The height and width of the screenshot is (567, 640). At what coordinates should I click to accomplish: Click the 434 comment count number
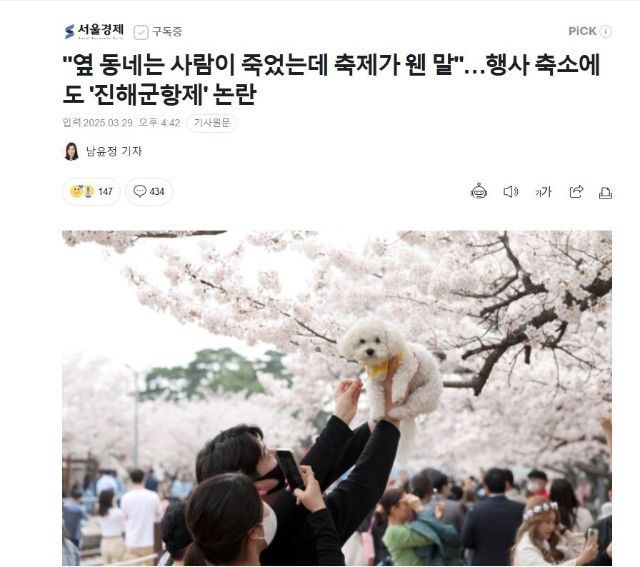(157, 191)
